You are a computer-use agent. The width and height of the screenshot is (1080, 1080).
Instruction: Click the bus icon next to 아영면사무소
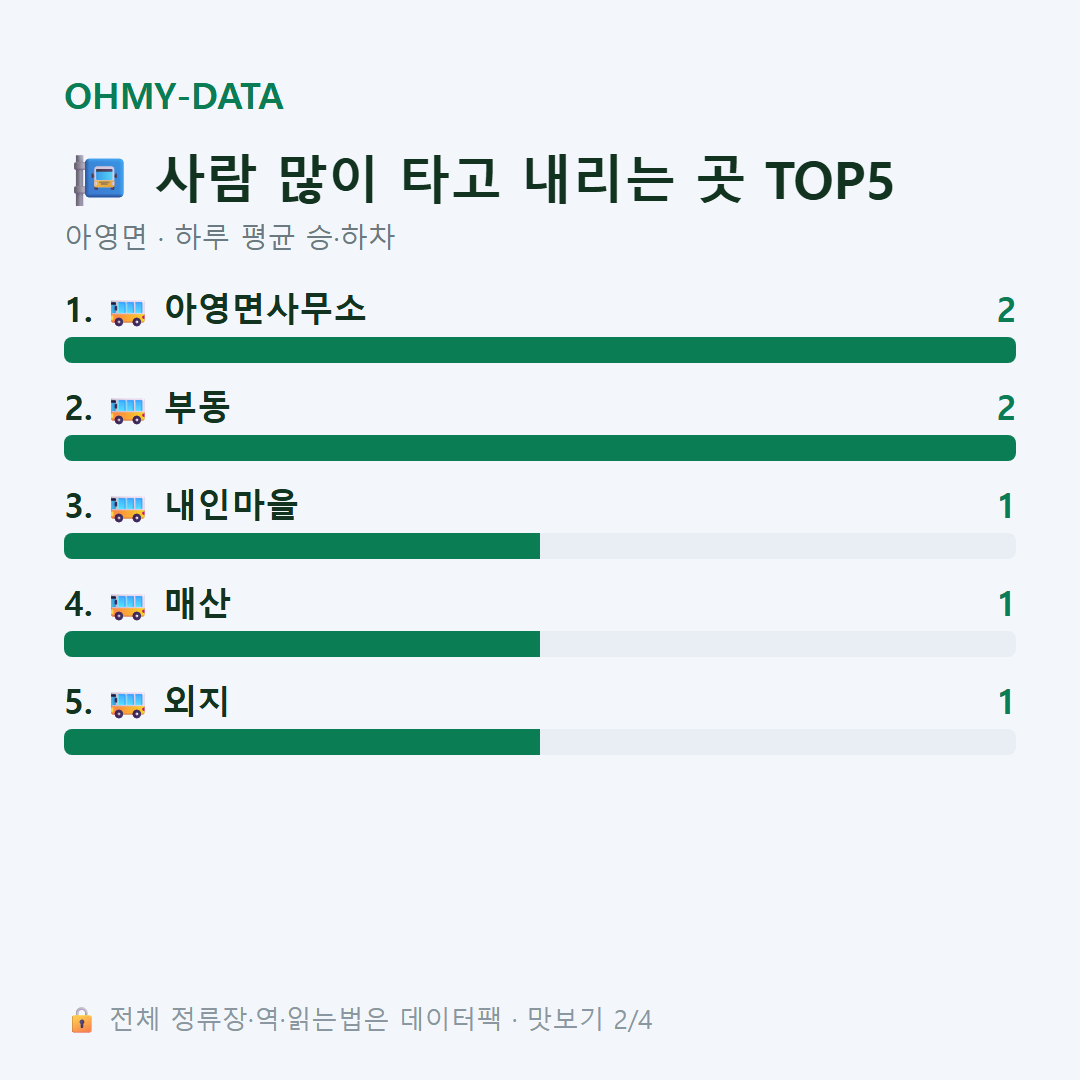127,311
